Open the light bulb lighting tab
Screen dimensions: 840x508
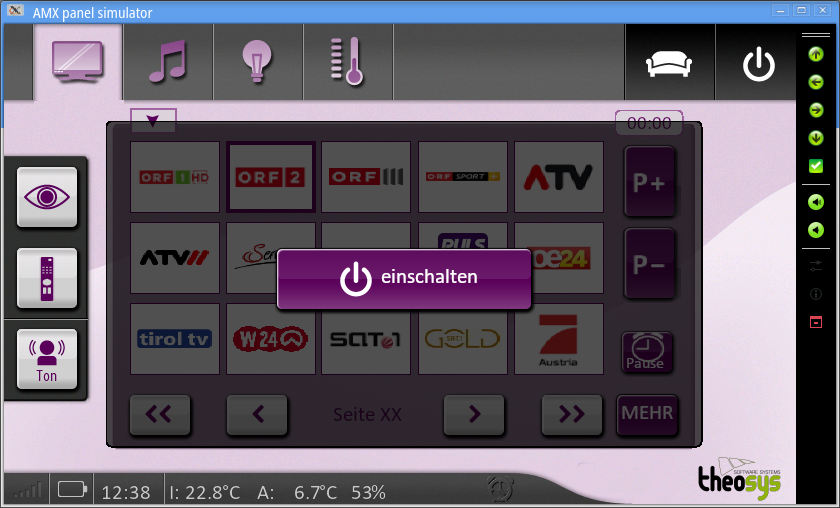pos(258,62)
